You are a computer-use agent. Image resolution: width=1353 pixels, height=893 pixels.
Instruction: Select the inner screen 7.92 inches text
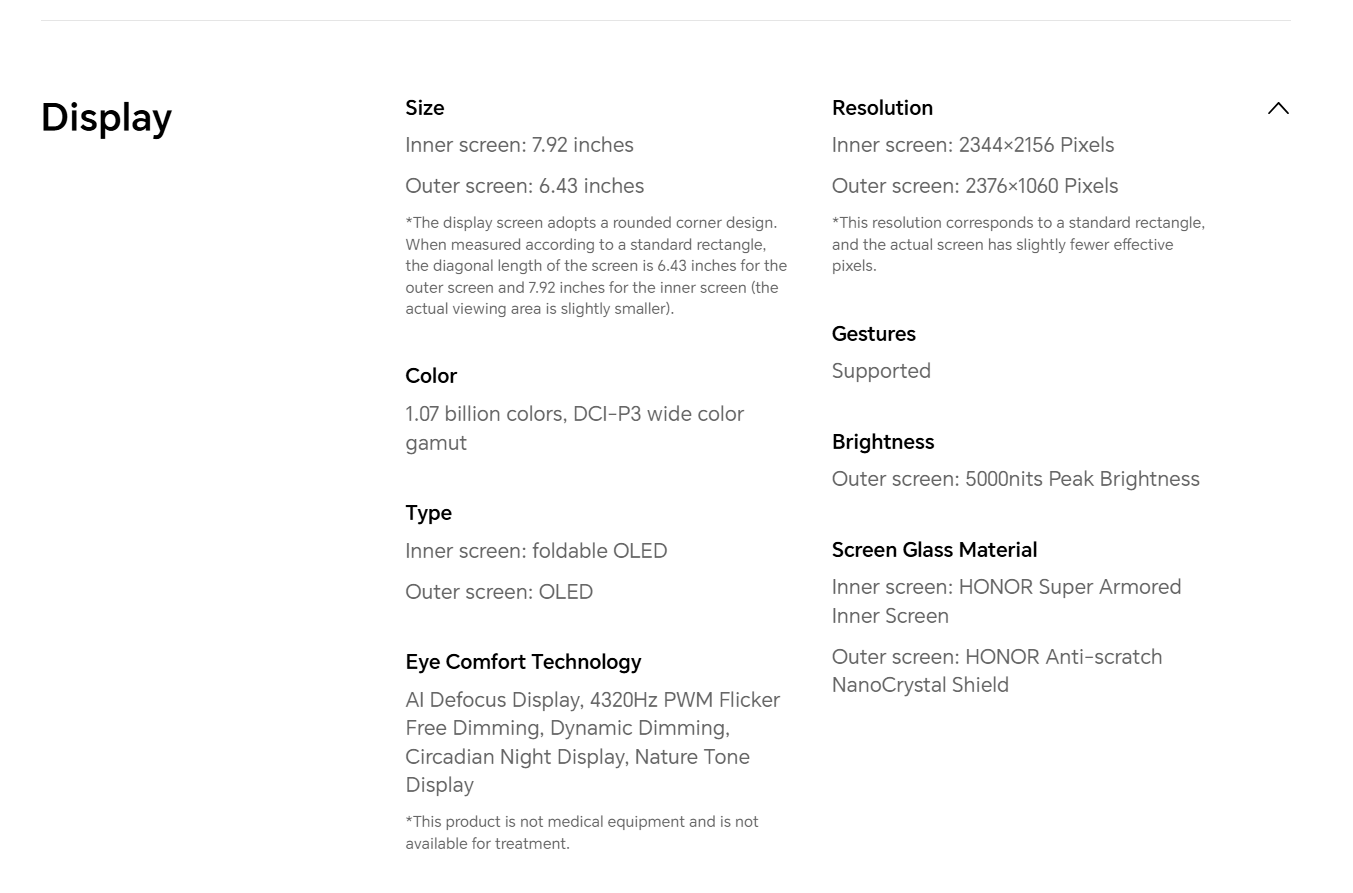click(519, 145)
